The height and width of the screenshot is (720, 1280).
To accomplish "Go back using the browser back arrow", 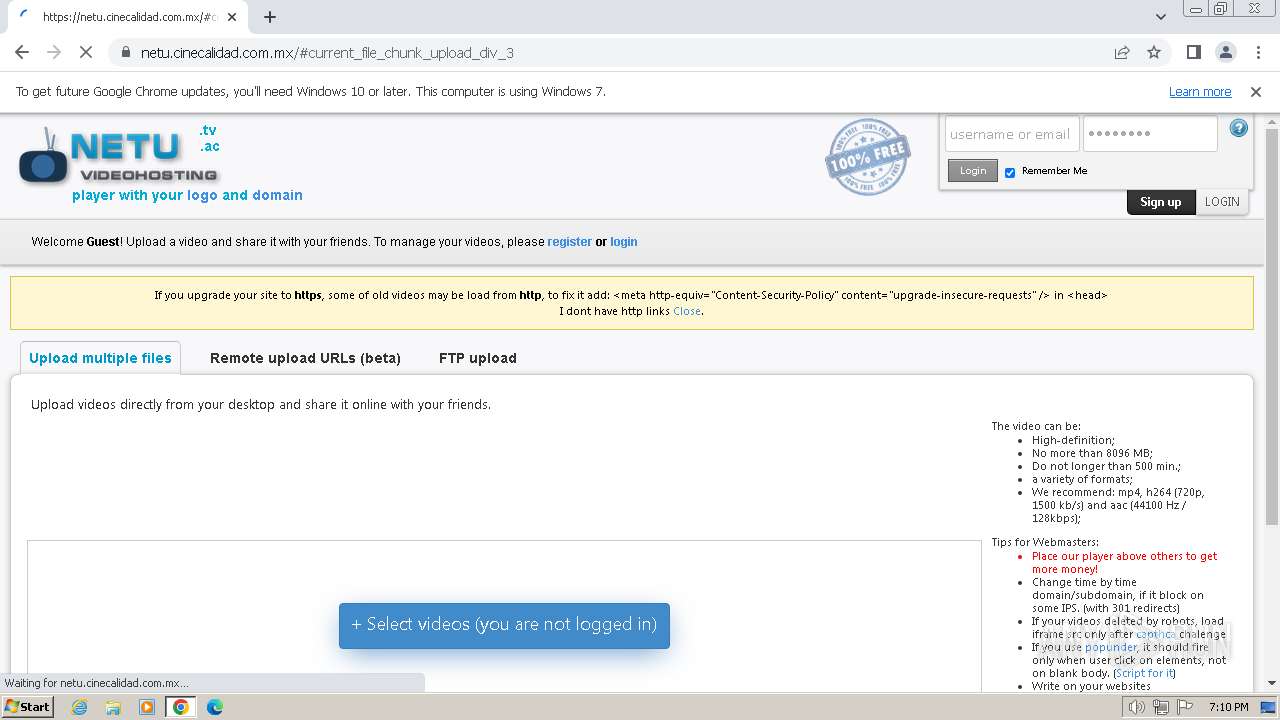I will (22, 53).
